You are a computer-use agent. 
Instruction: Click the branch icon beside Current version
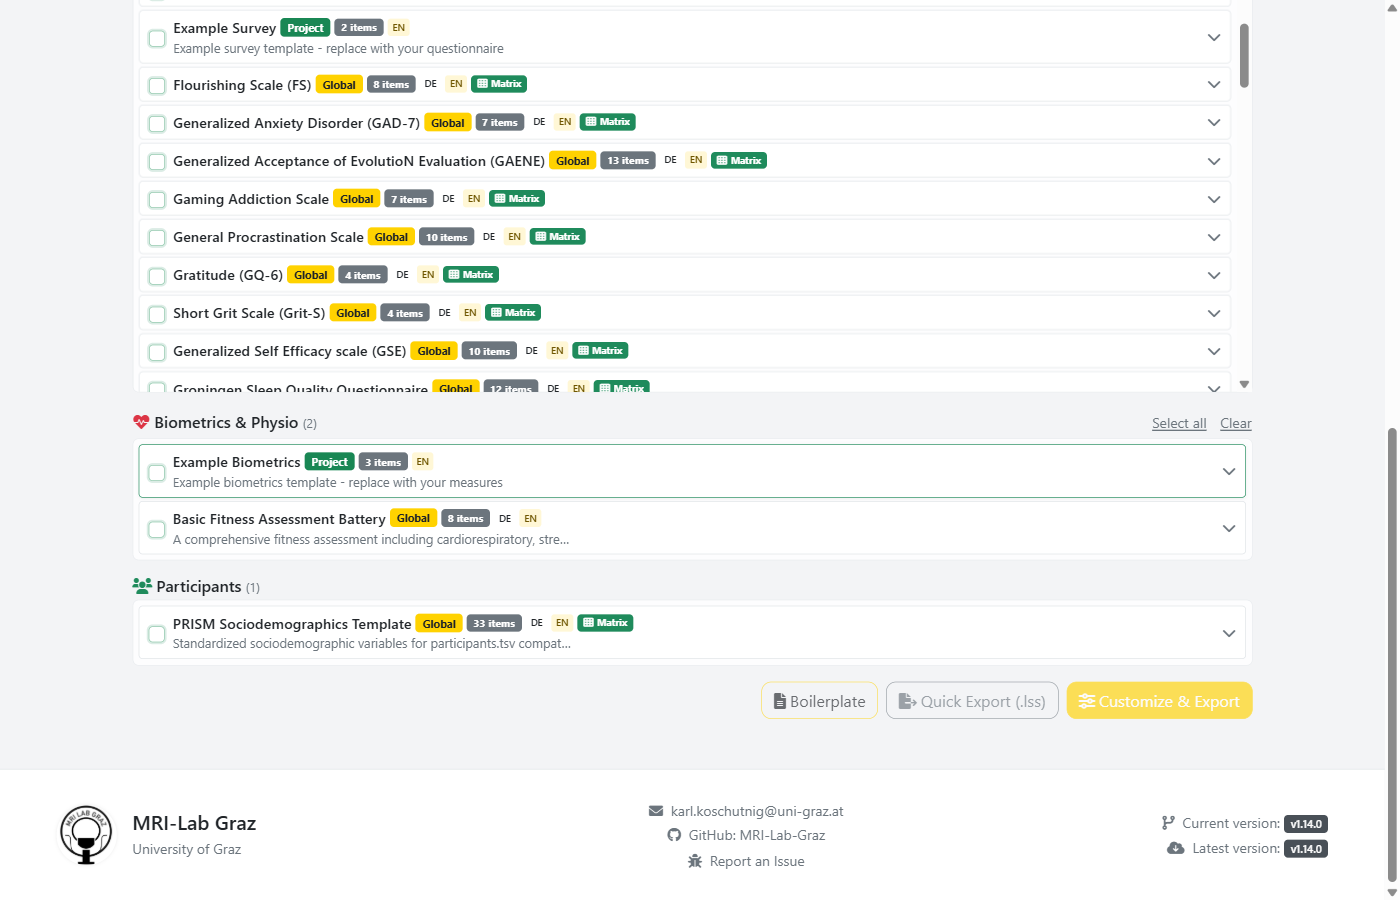(x=1168, y=823)
